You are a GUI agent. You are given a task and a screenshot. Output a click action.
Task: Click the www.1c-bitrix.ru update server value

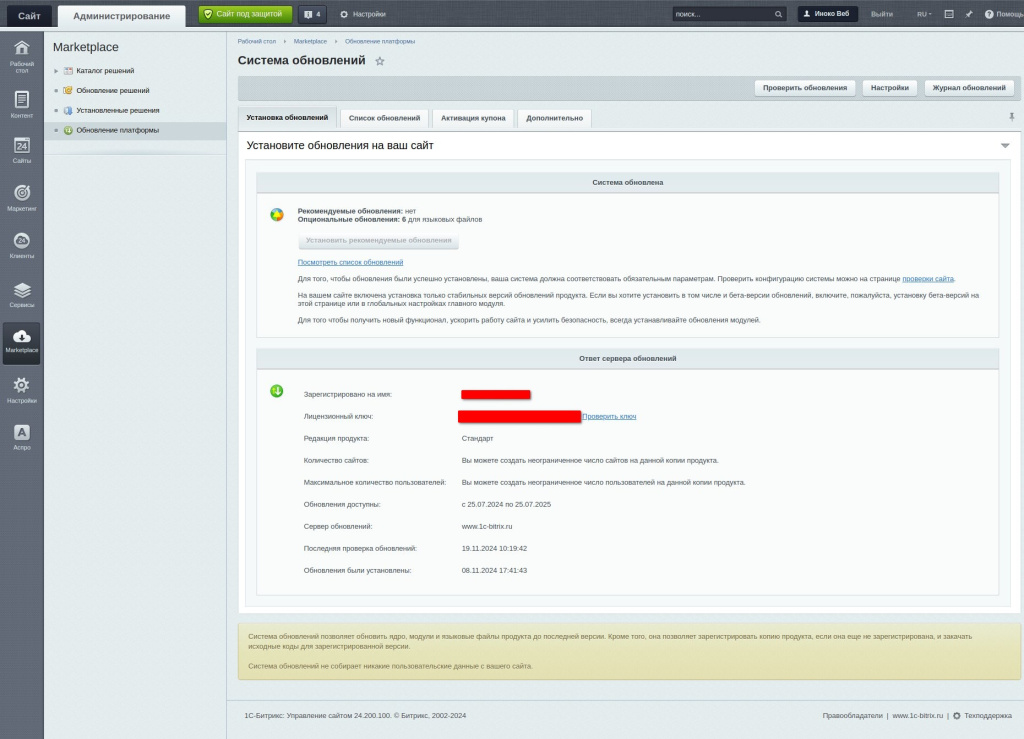click(x=487, y=527)
